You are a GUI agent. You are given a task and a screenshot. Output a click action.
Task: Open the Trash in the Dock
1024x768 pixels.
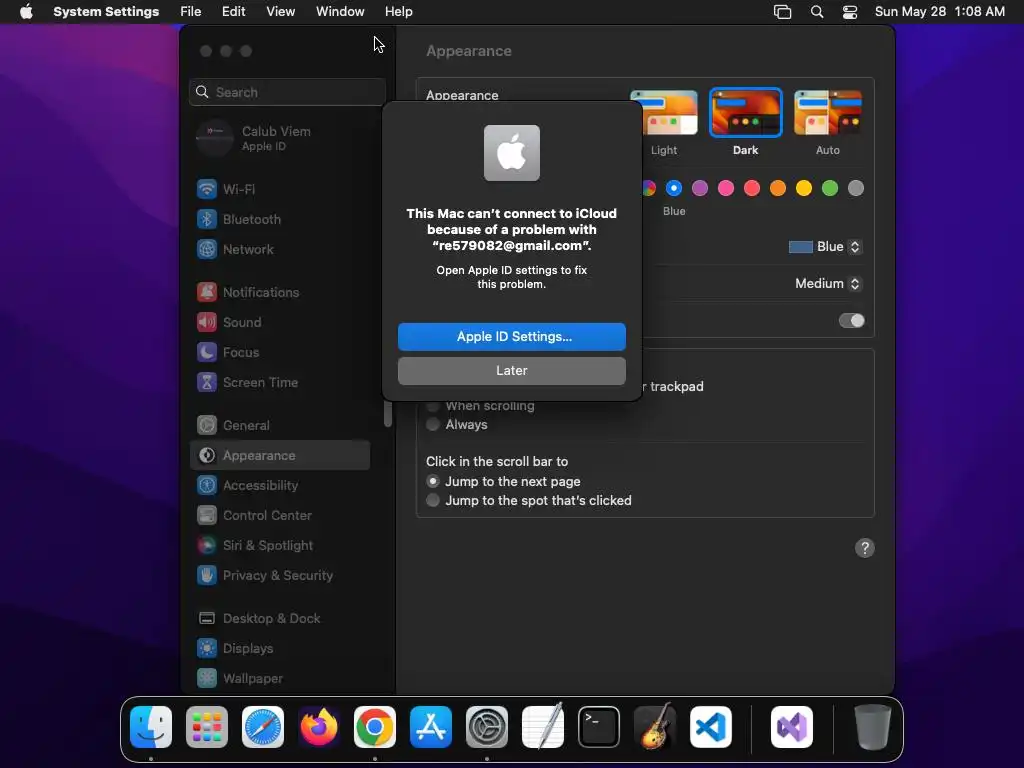(872, 727)
